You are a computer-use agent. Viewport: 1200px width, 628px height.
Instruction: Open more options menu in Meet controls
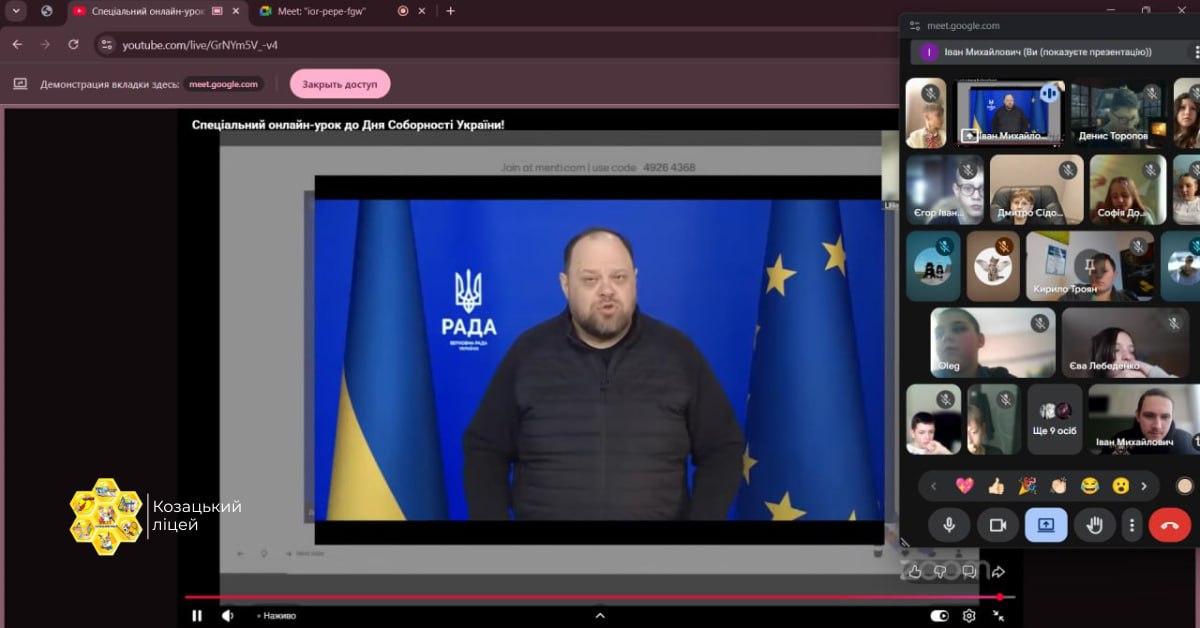pyautogui.click(x=1132, y=525)
